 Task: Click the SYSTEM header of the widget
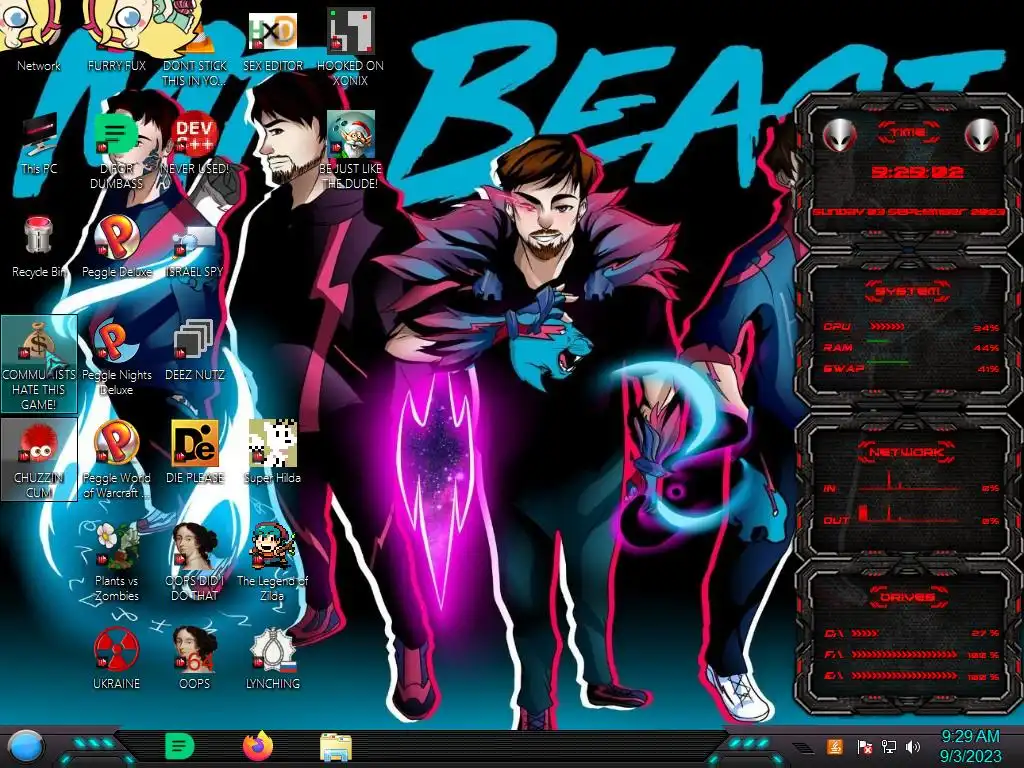(x=908, y=291)
